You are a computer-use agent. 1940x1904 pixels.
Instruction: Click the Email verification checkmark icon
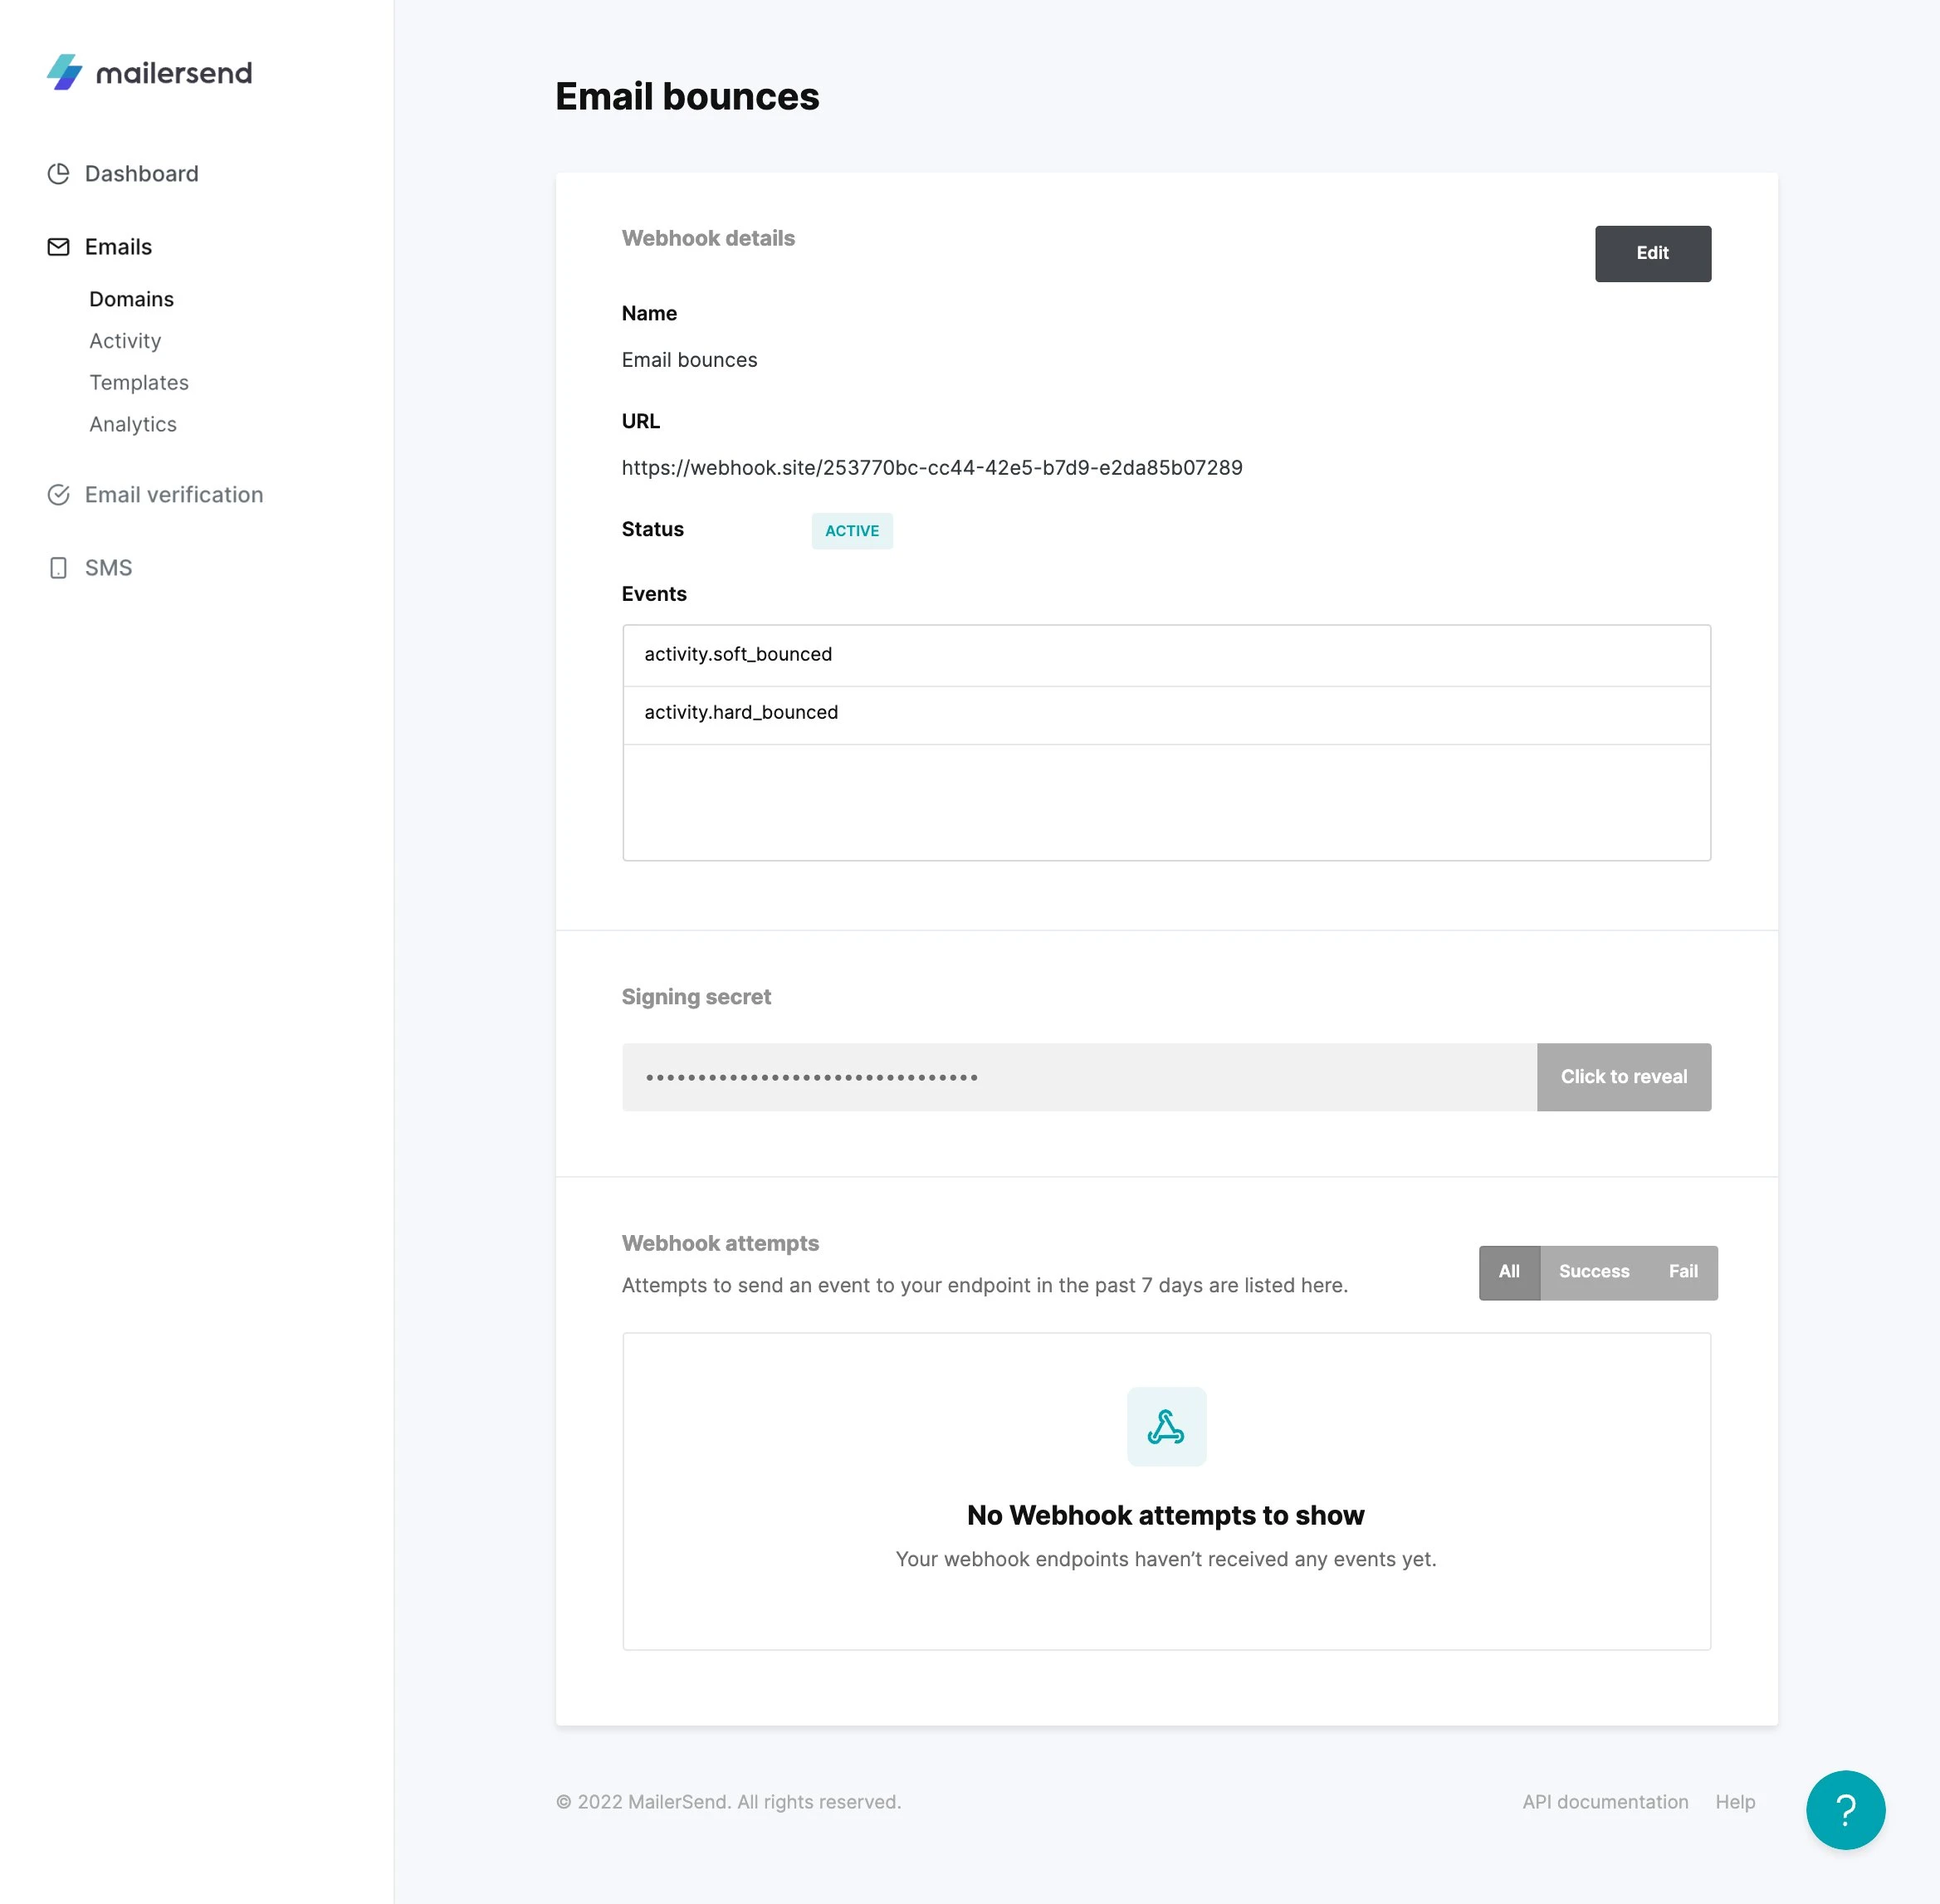(59, 495)
